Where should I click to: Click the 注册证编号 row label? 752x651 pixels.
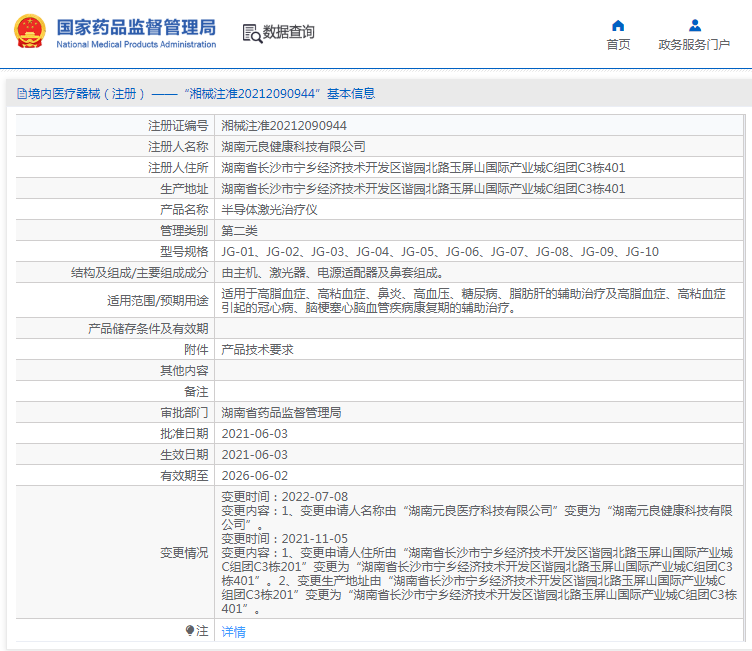[178, 126]
